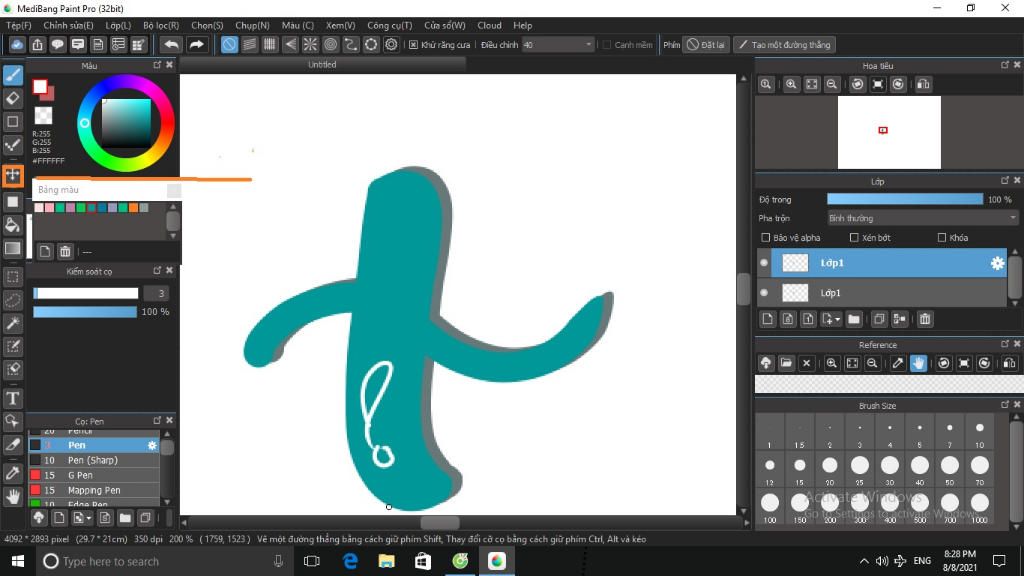Select the Text tool
The width and height of the screenshot is (1024, 576).
pos(13,398)
